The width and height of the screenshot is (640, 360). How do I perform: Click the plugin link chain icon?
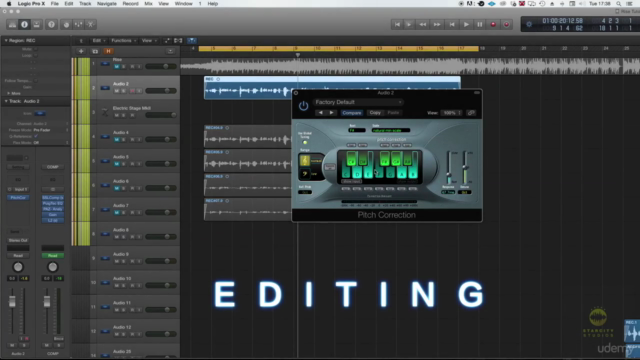[x=471, y=113]
